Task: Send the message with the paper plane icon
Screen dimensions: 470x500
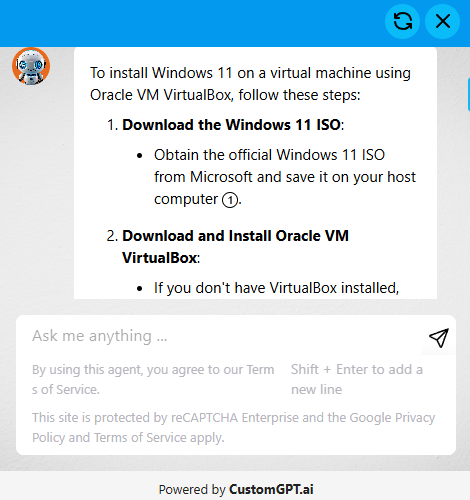Action: pos(439,338)
